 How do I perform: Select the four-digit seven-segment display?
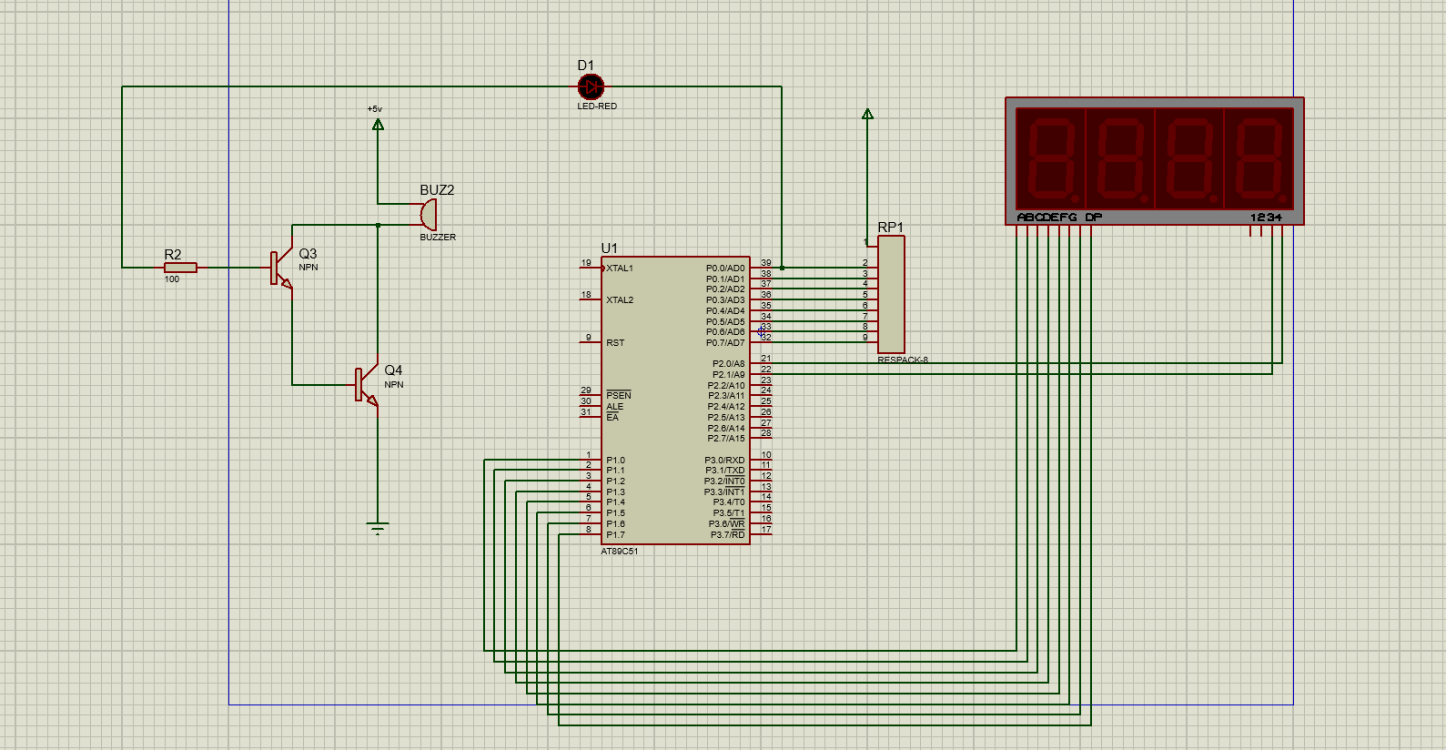[x=1155, y=160]
